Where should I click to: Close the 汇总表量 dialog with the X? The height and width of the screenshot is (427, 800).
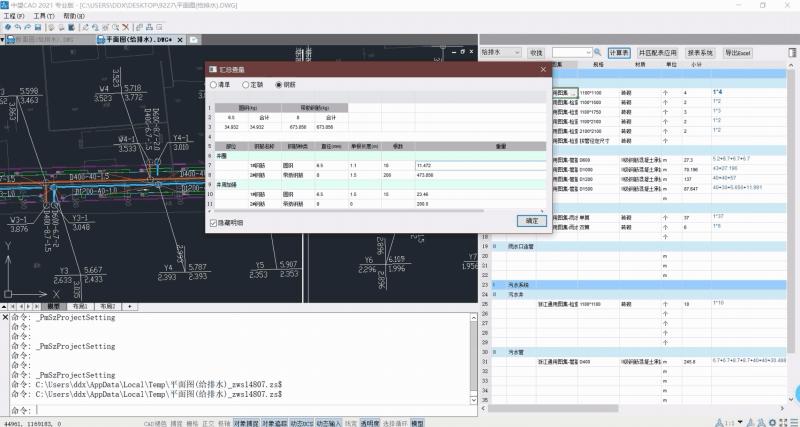click(543, 70)
